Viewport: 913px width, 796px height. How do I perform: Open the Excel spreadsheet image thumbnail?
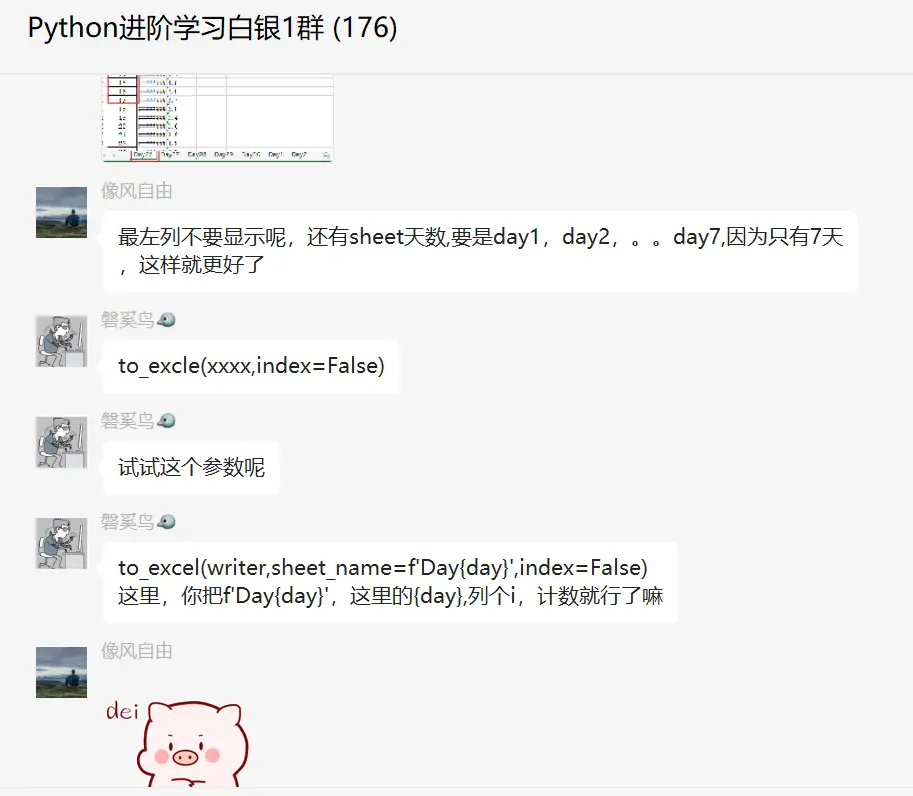coord(217,118)
